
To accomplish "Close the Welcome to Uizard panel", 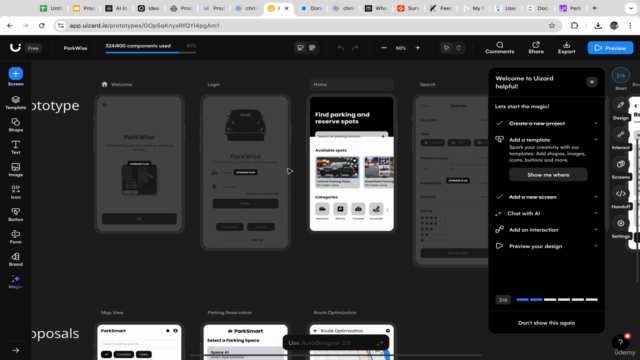I will [x=591, y=82].
